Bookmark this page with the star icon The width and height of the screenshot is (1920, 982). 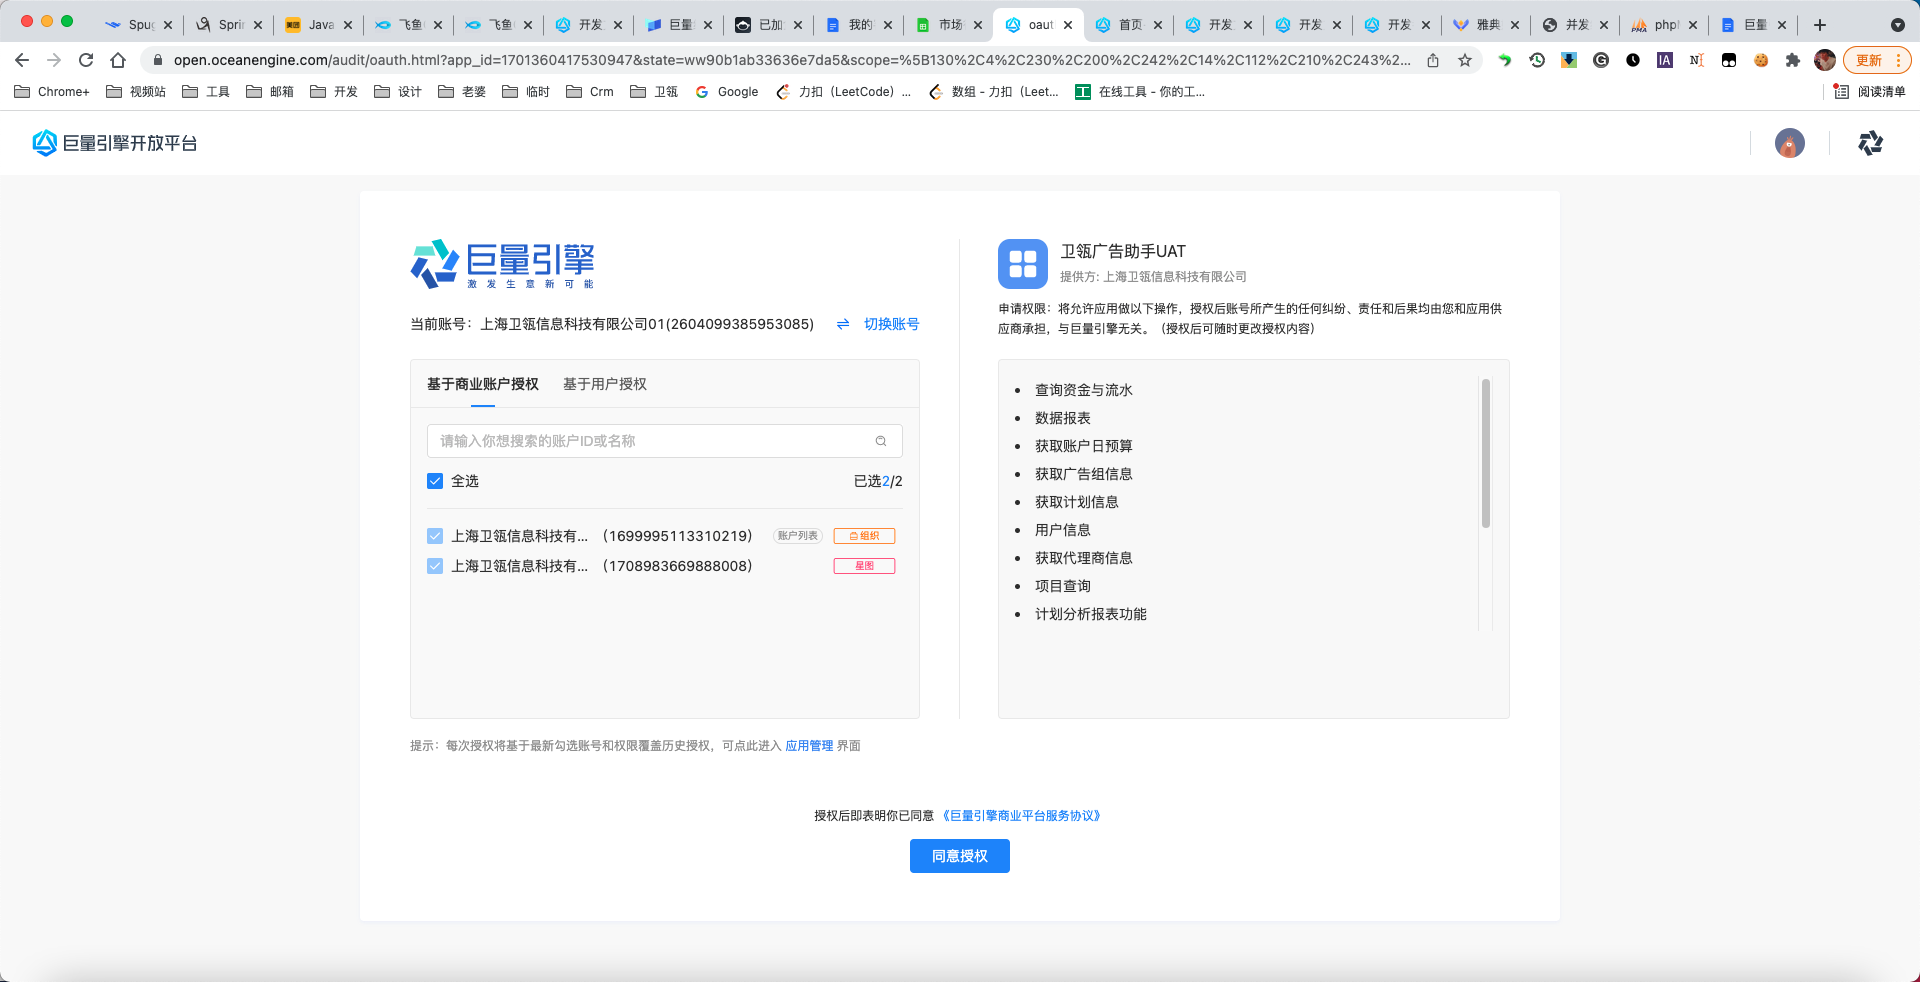coord(1465,60)
